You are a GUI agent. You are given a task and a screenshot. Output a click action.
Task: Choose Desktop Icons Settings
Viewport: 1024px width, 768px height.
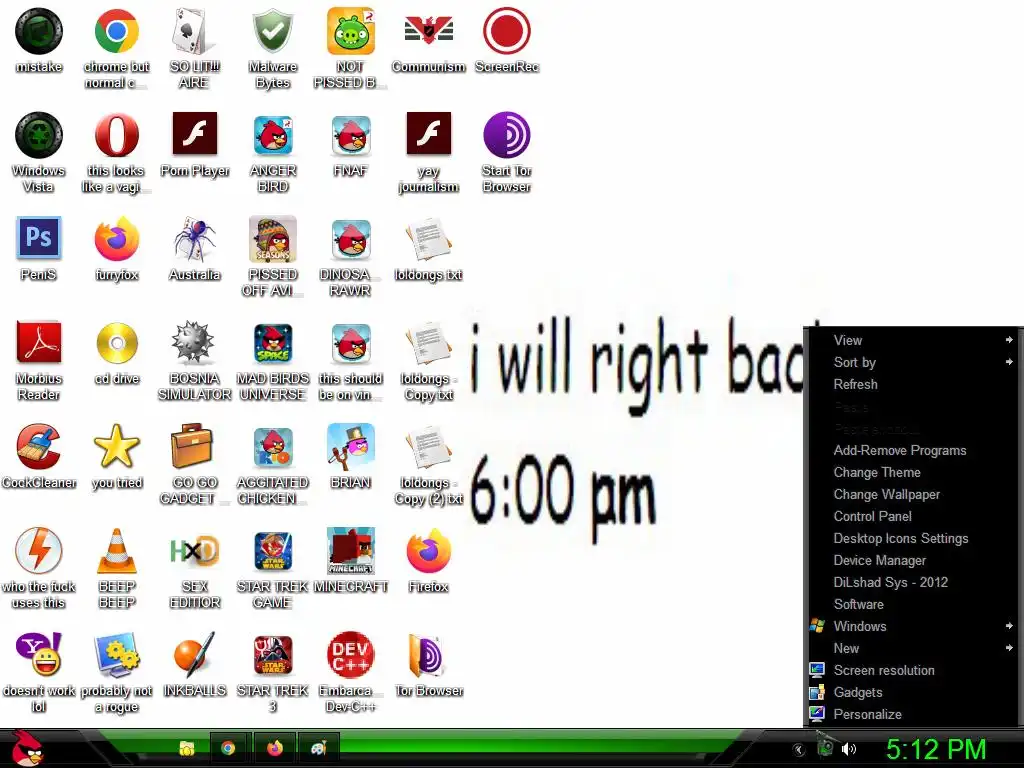912,539
